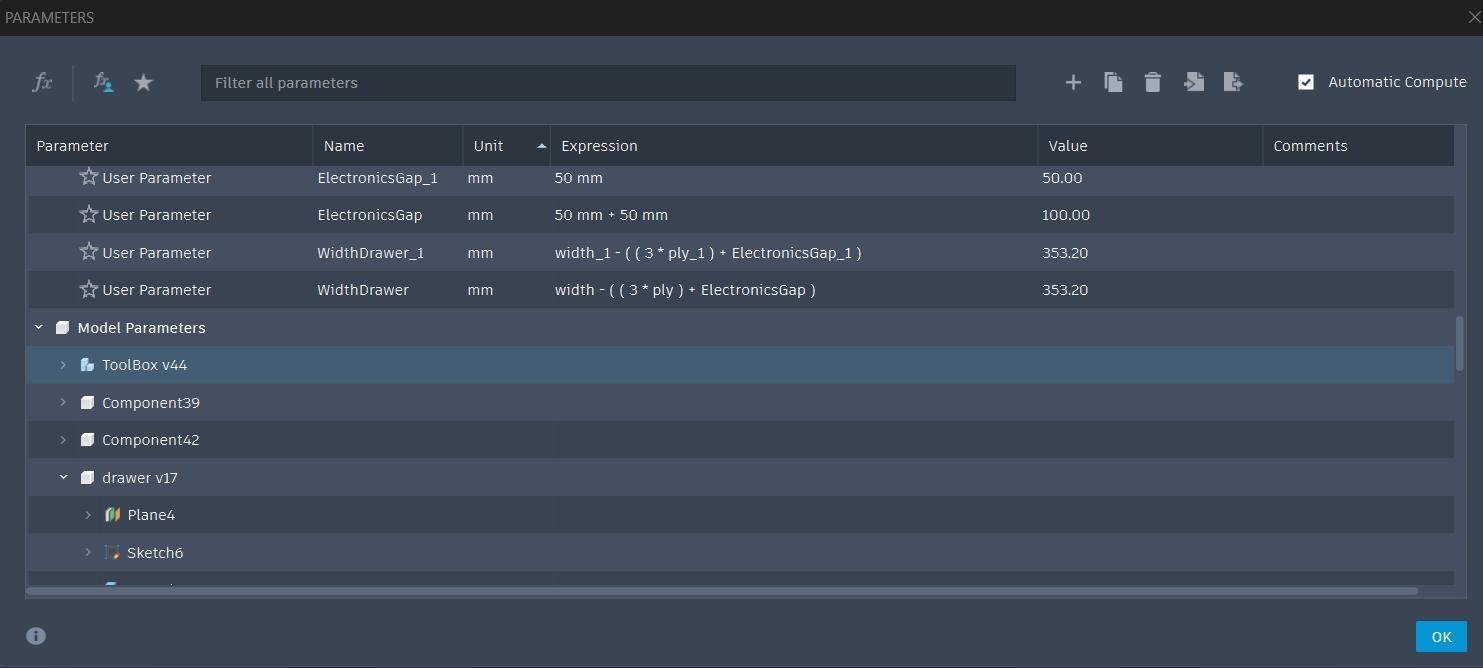
Task: Filter favorites with the star icon
Action: tap(144, 82)
